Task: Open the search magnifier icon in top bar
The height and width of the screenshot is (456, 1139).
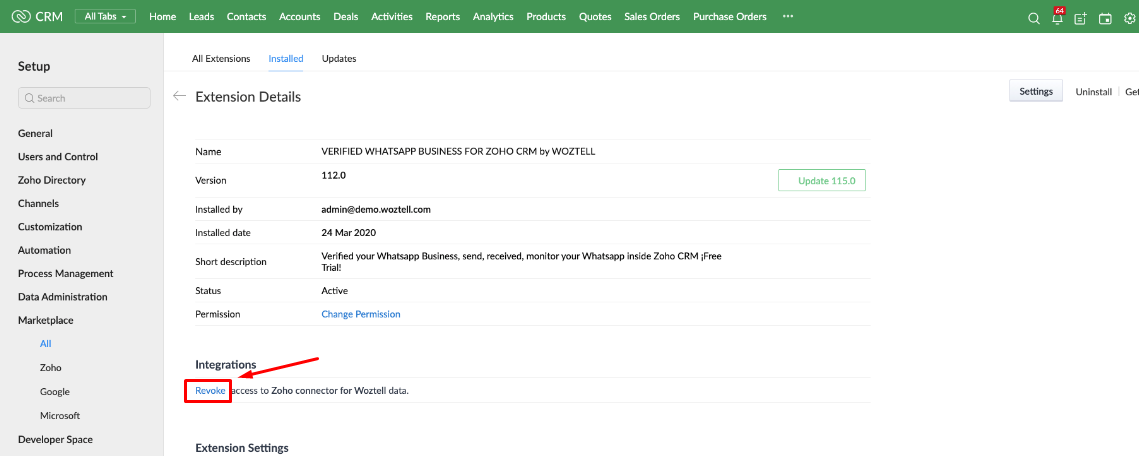Action: (1034, 19)
